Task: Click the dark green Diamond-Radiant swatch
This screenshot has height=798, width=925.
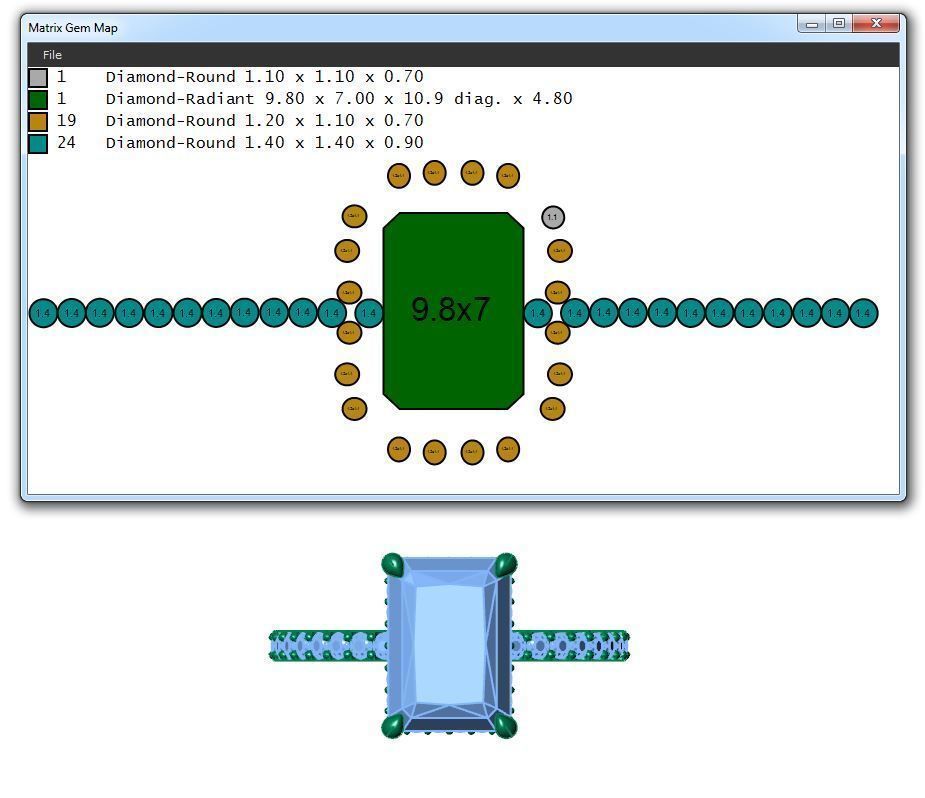Action: (38, 100)
